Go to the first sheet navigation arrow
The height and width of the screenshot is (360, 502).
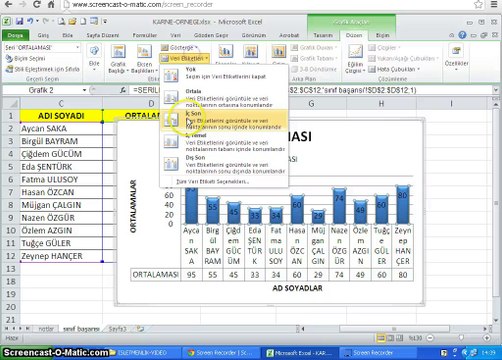point(6,329)
